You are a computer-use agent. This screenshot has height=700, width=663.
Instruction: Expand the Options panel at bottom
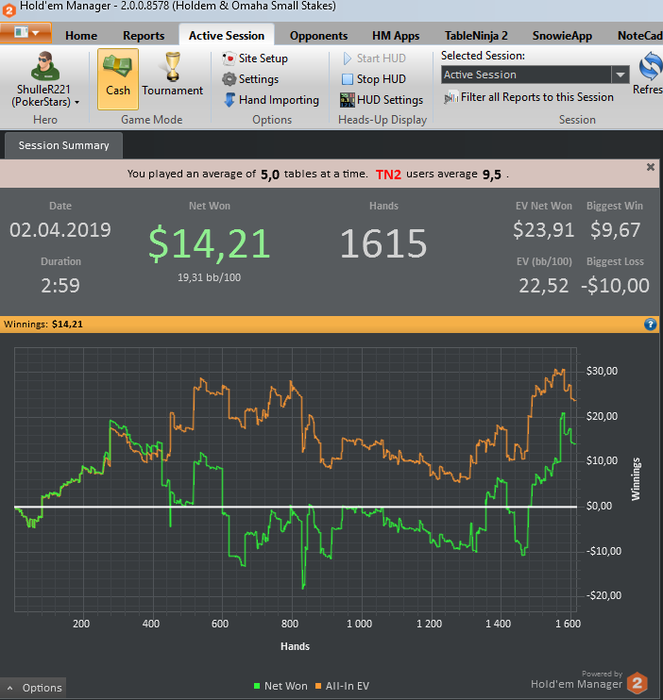point(33,688)
